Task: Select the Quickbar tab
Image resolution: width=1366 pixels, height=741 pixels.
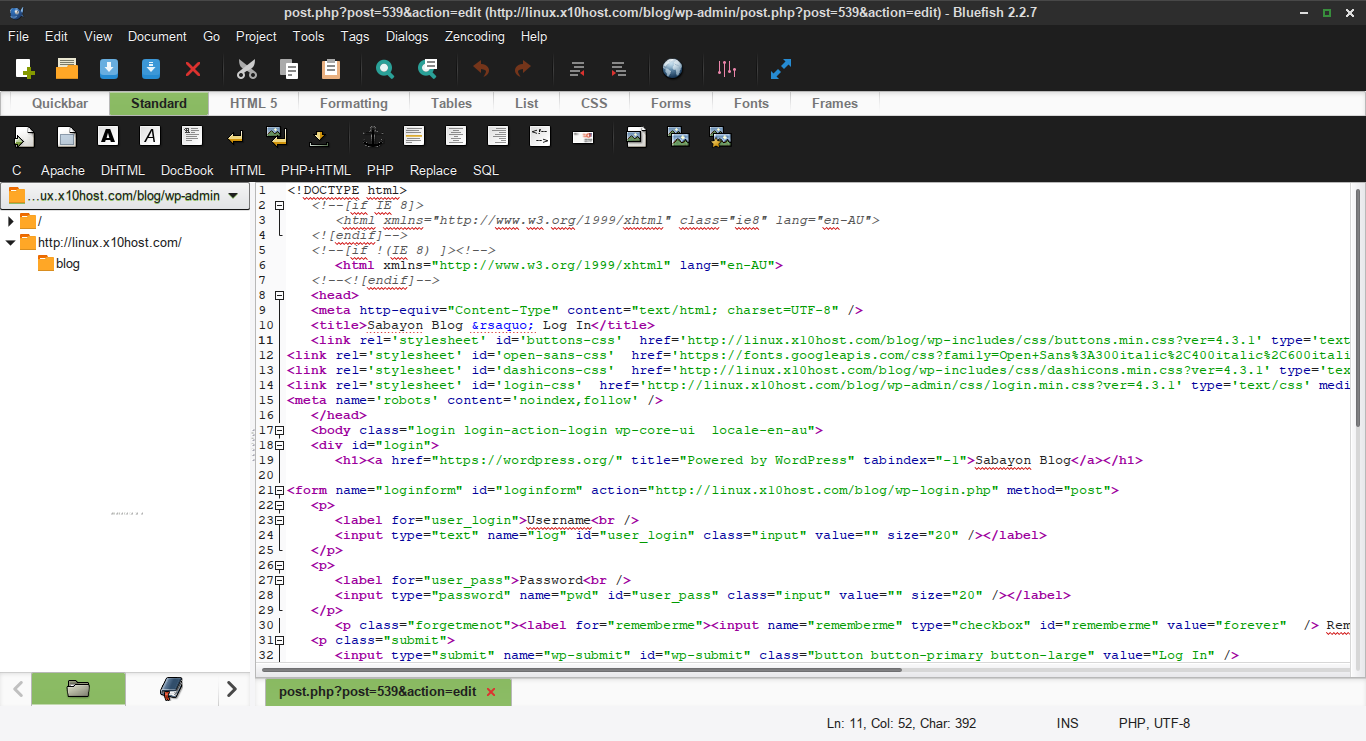Action: coord(60,103)
